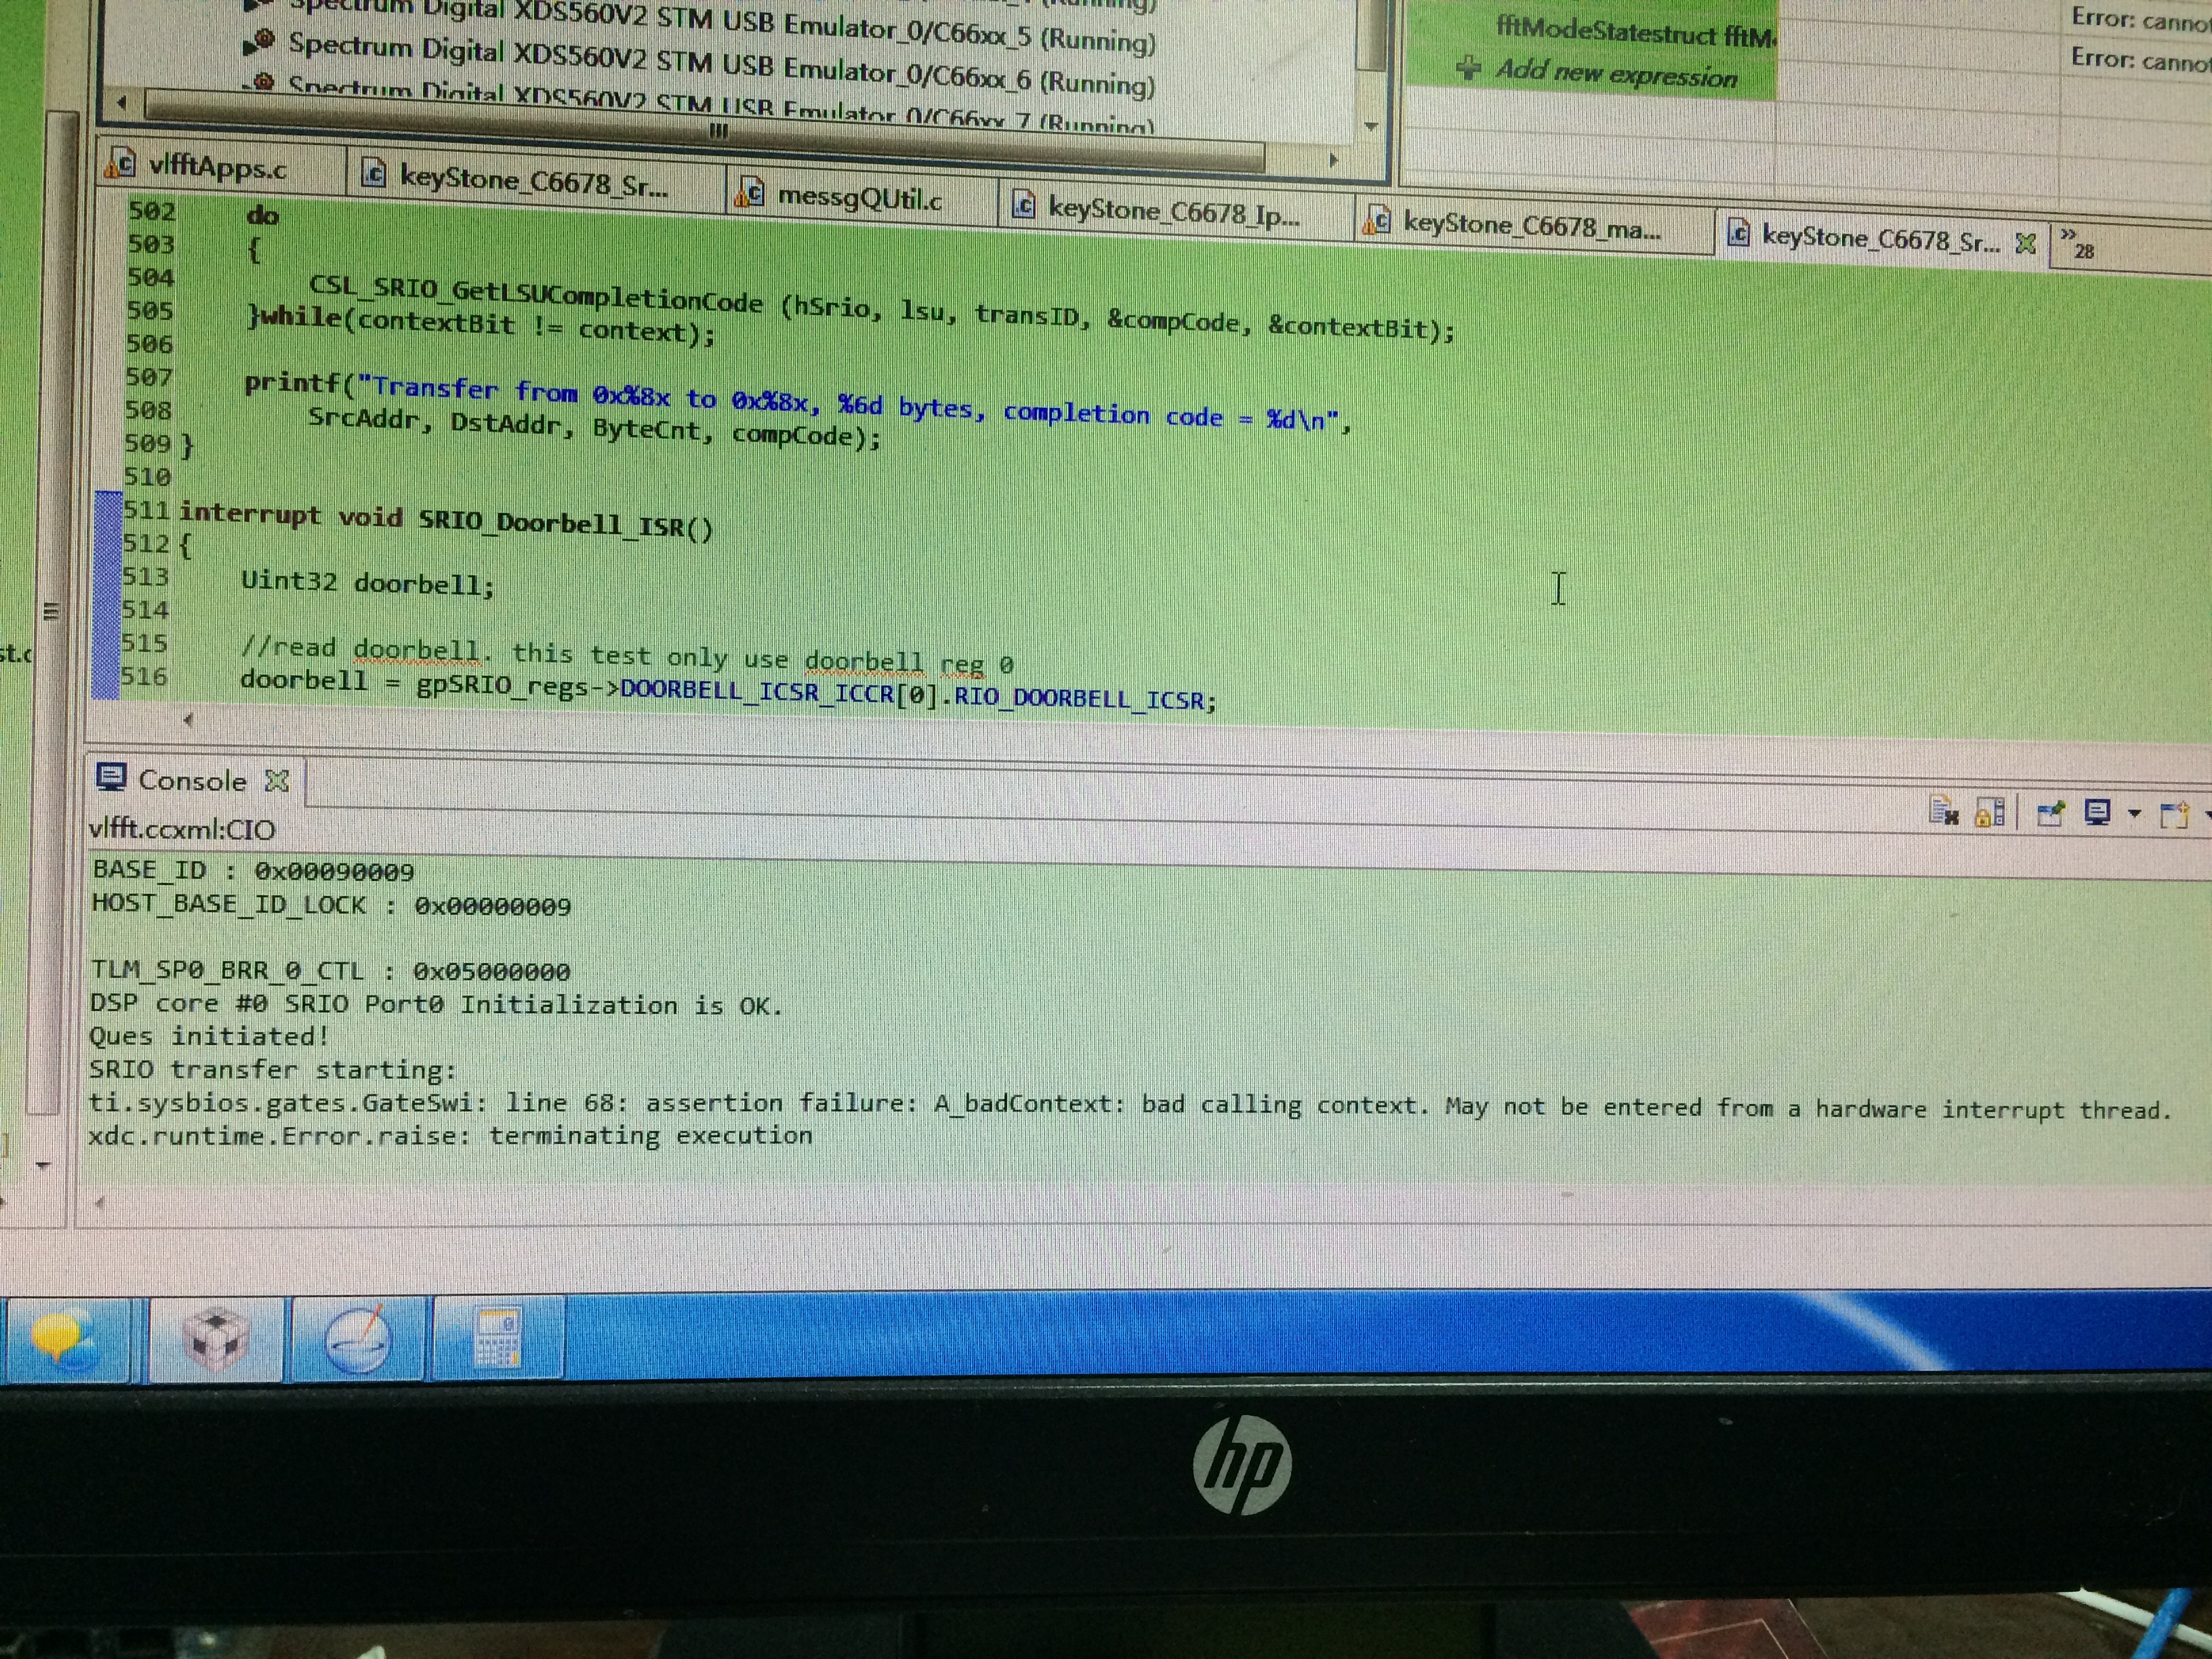
Task: Click the Open Console icon
Action: click(2174, 816)
